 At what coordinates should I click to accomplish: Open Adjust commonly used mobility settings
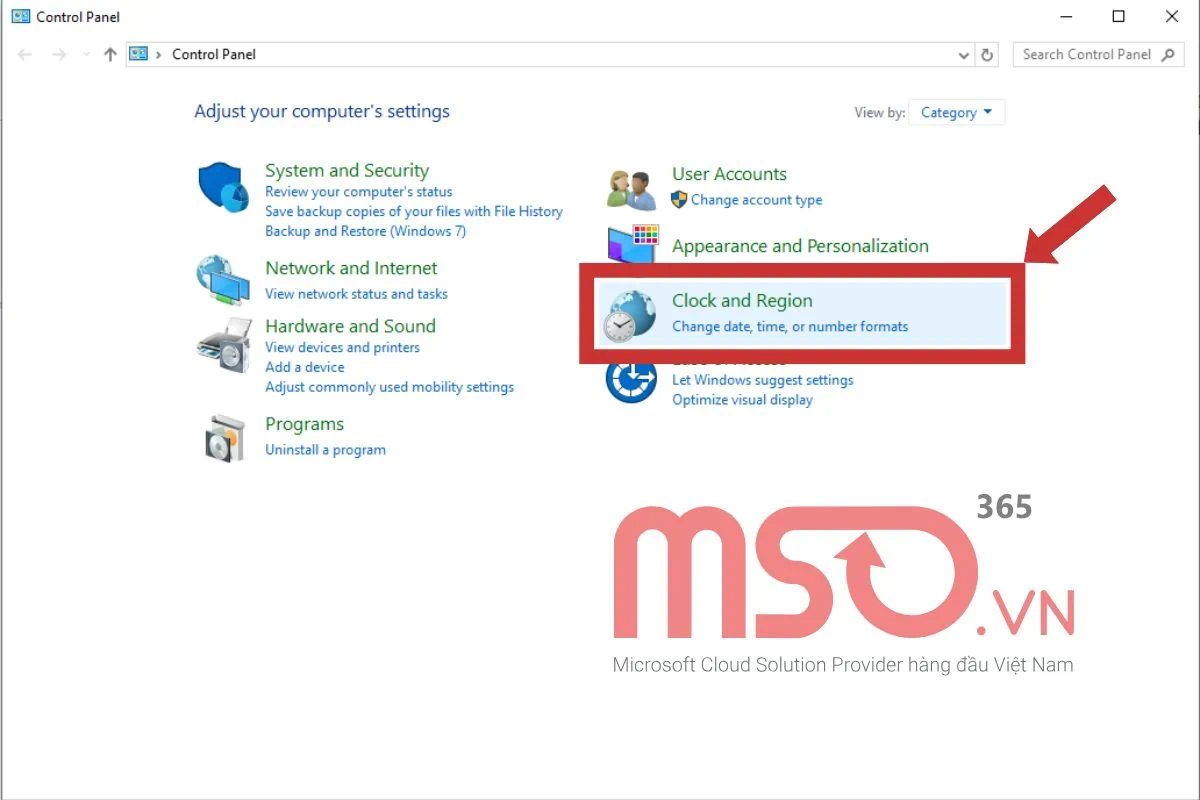389,387
